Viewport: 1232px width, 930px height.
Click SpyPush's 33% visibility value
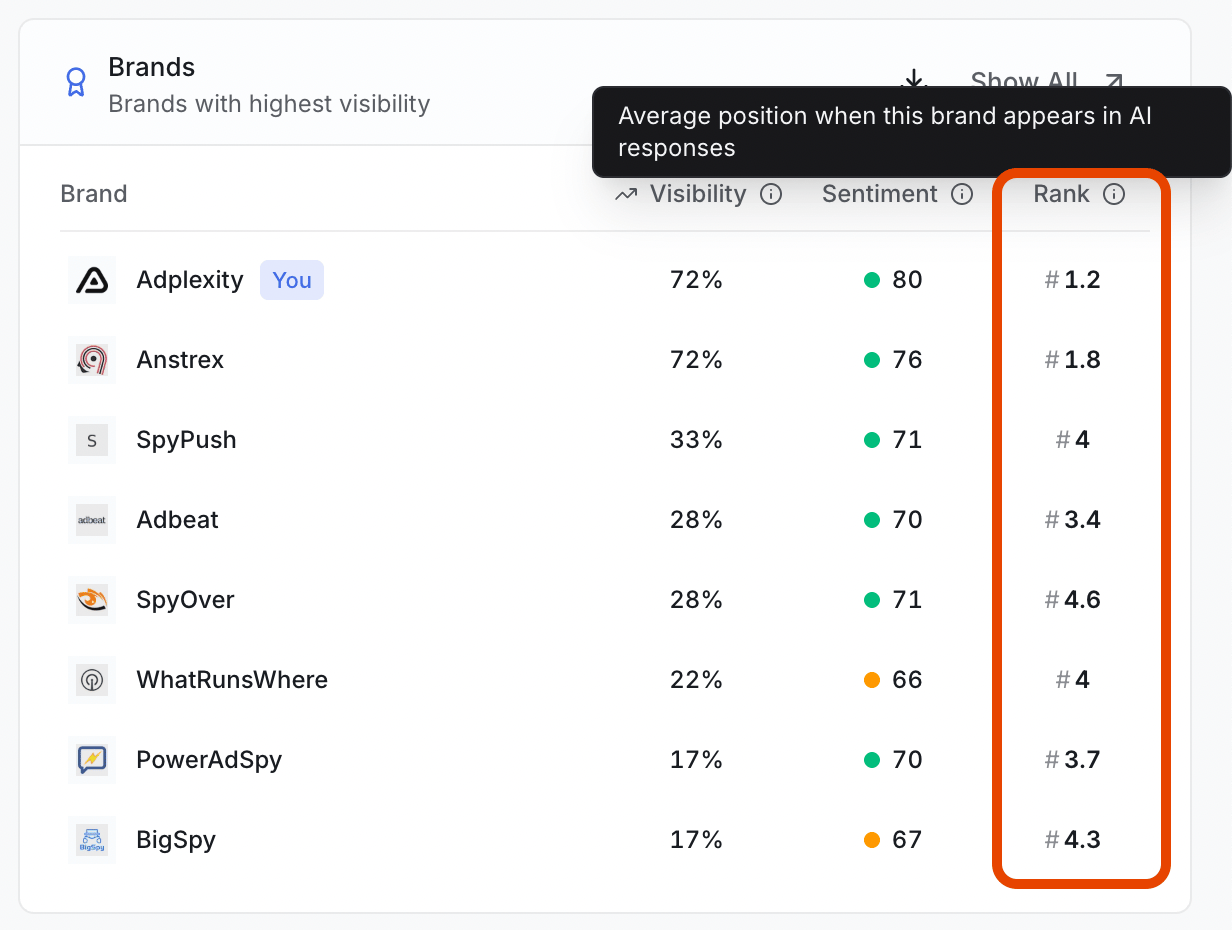[696, 440]
